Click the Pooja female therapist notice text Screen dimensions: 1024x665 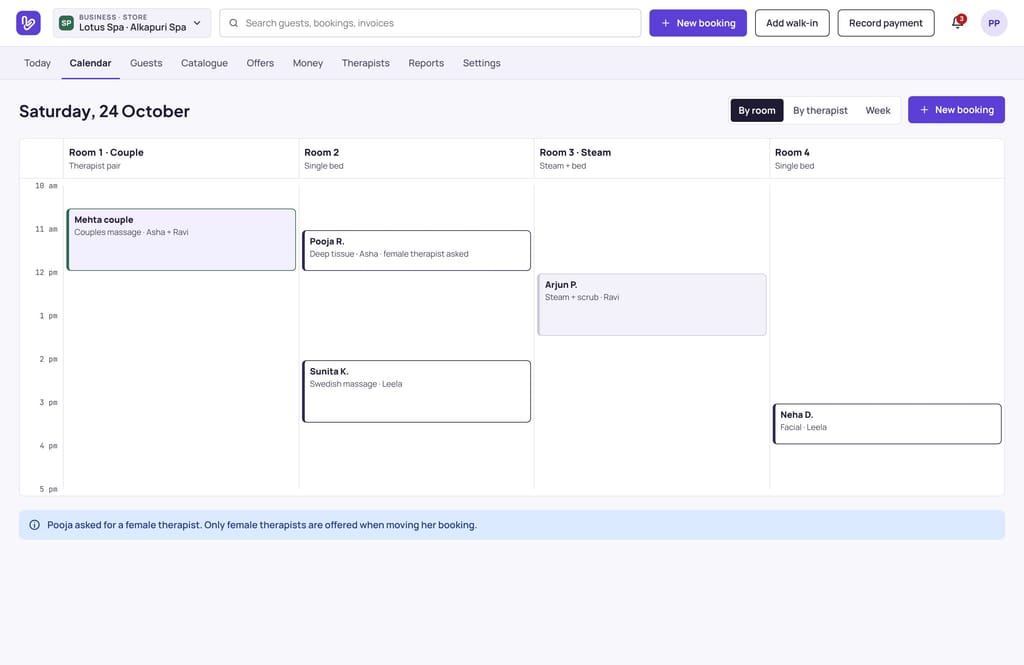pos(262,525)
